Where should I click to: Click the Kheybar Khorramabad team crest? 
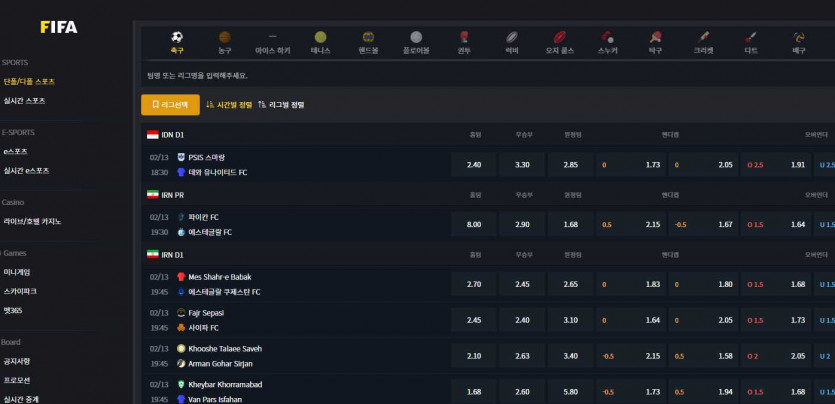pos(181,384)
